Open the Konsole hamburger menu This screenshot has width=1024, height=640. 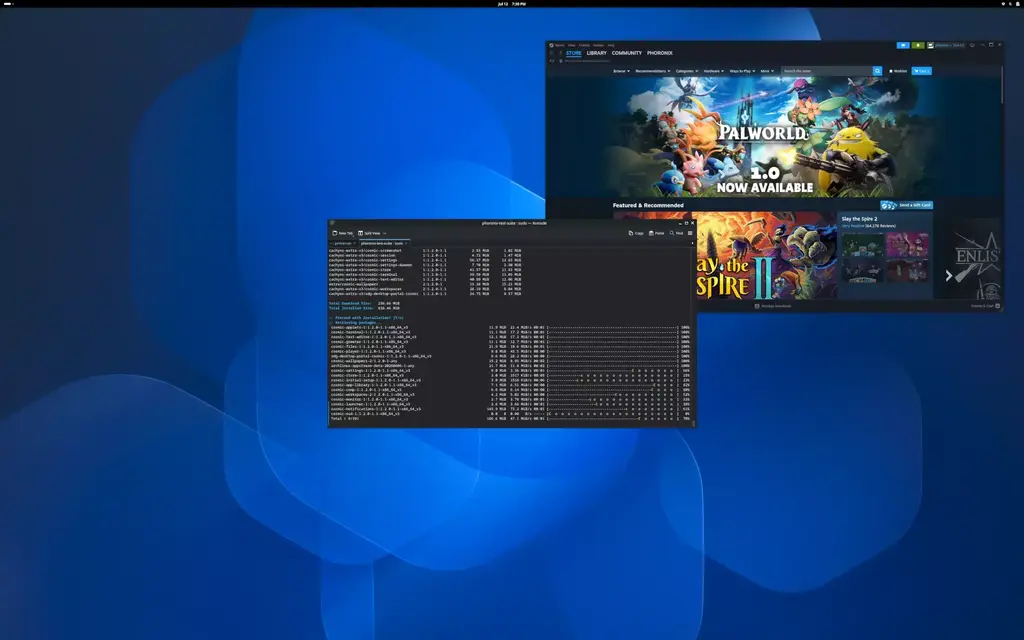point(690,233)
